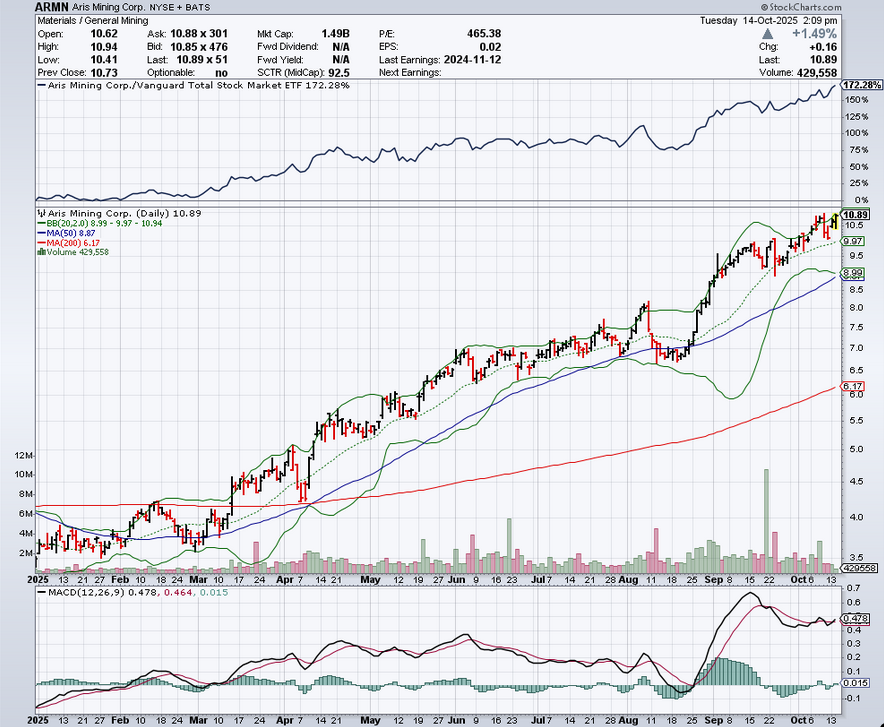Click the red MA(200) legend line marker
The image size is (884, 727).
click(40, 242)
